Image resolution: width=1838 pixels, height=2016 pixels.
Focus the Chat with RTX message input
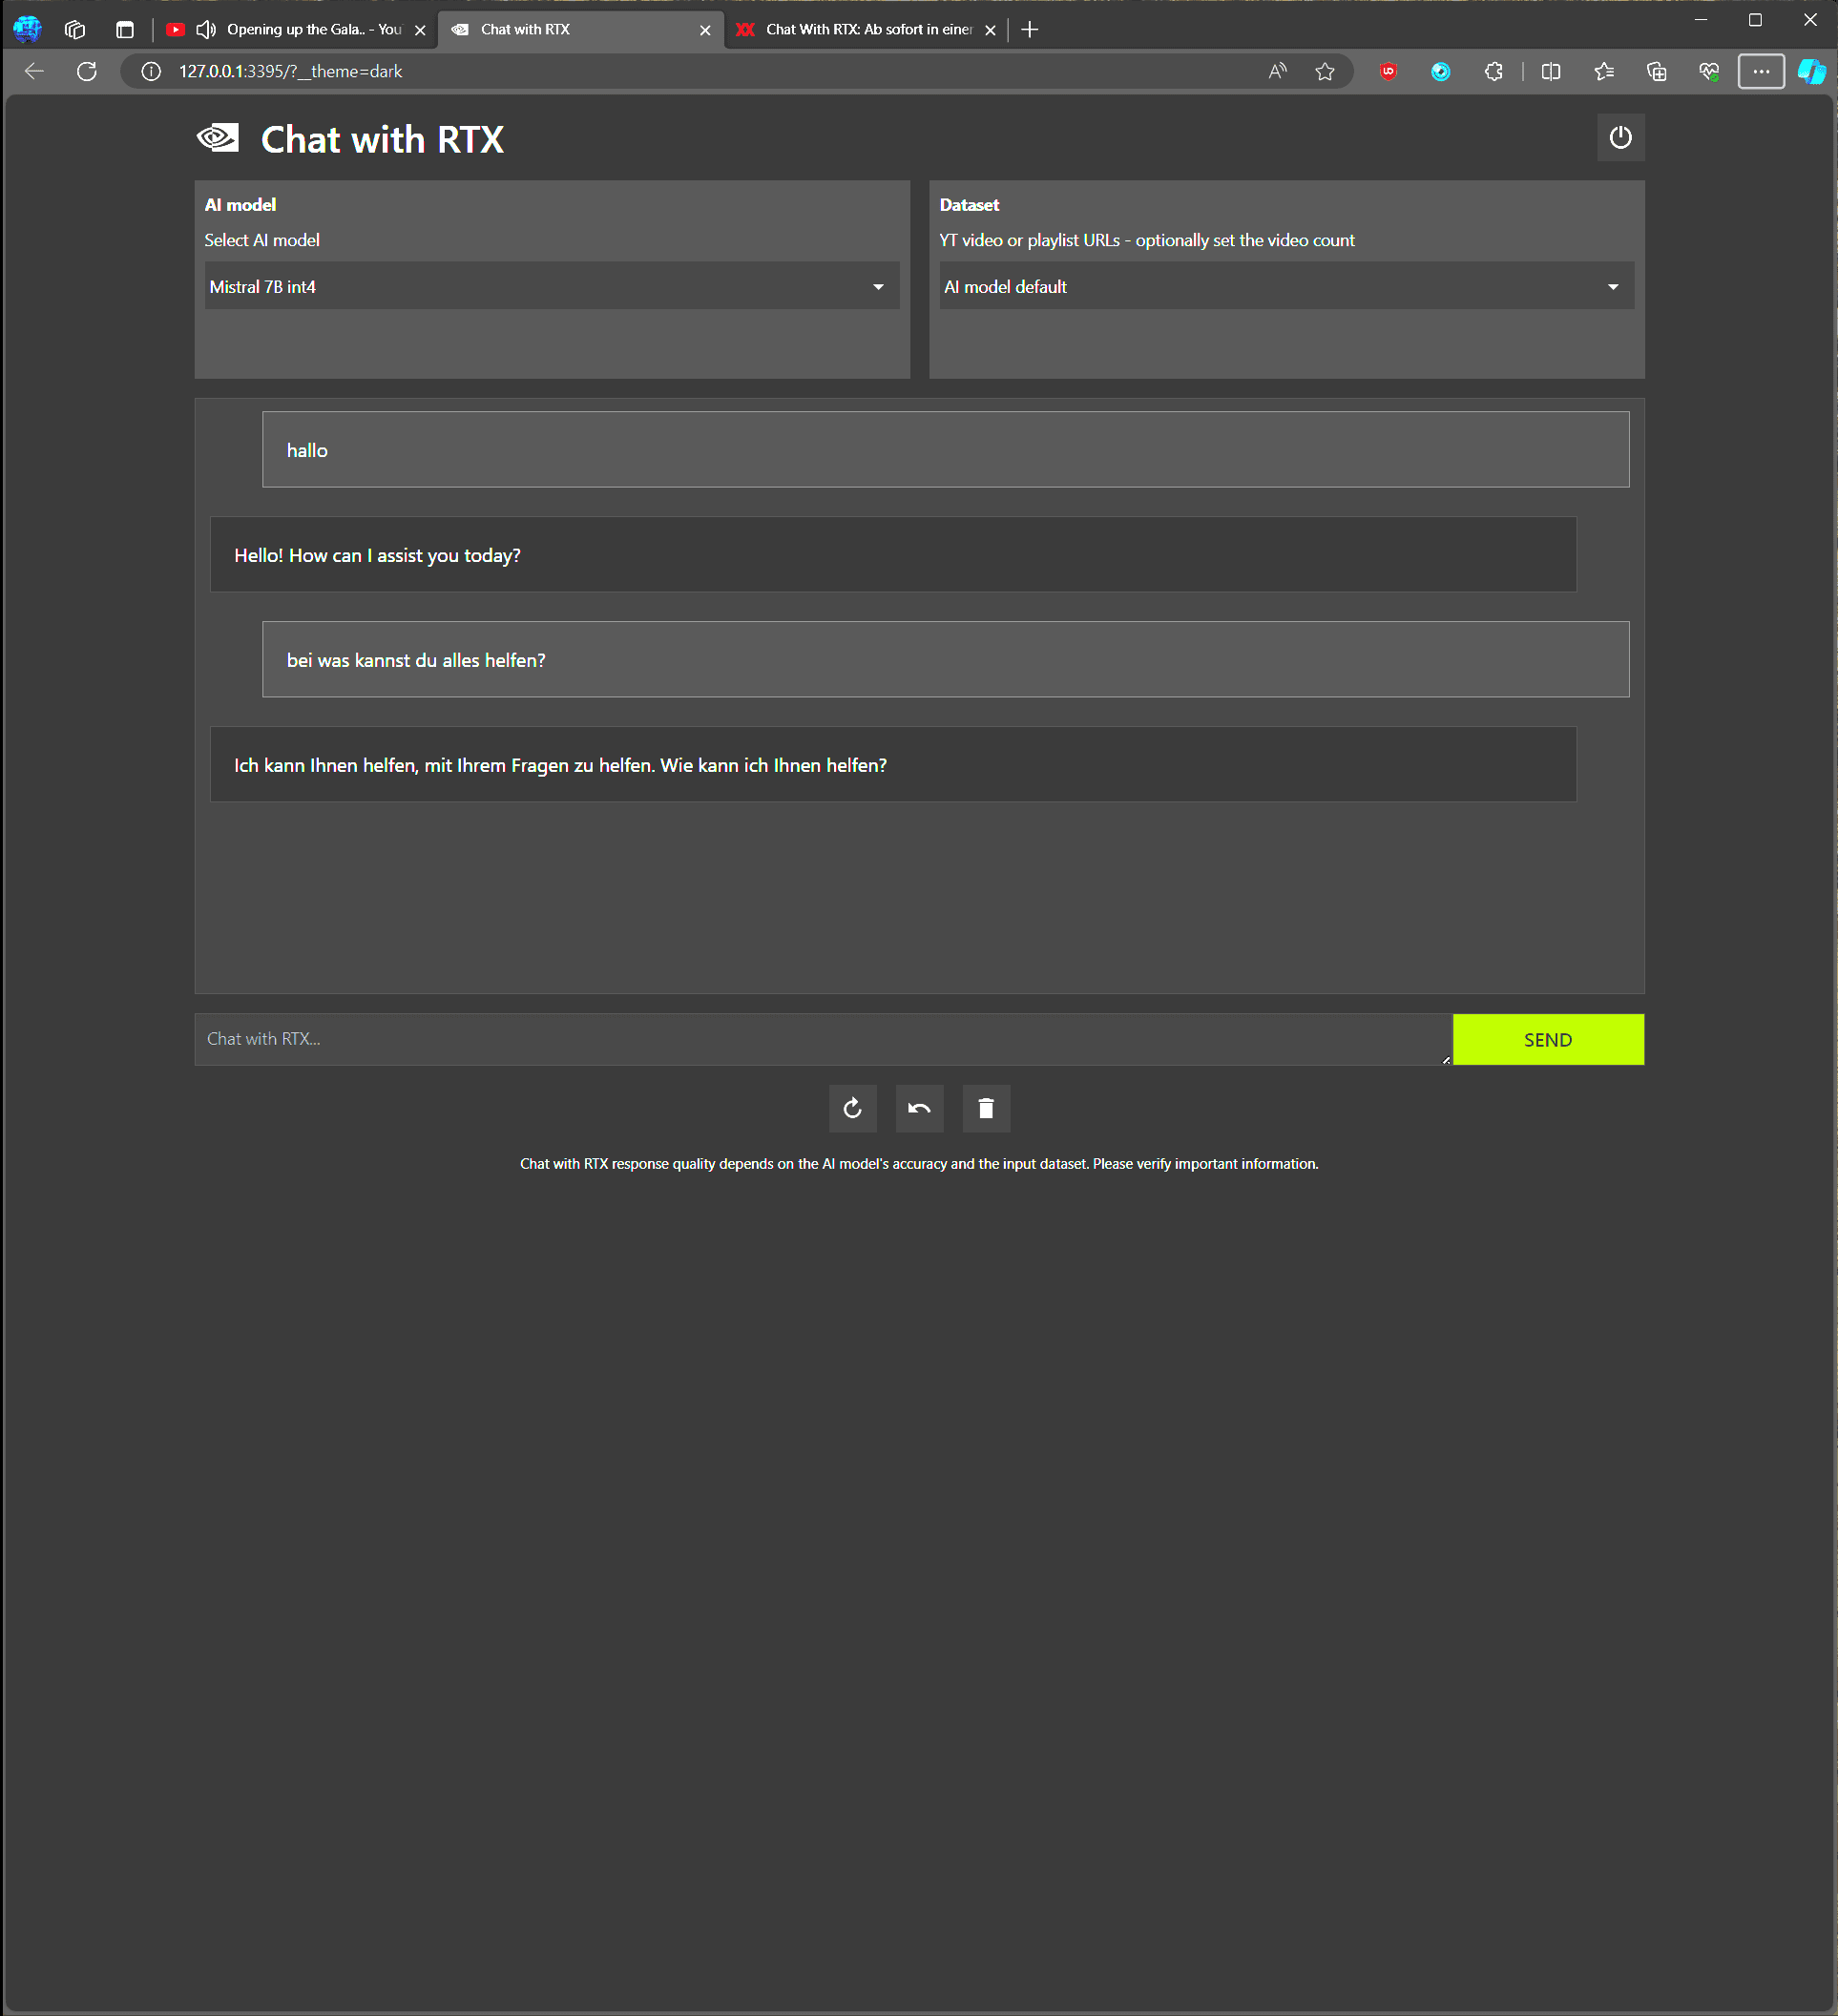pos(823,1039)
